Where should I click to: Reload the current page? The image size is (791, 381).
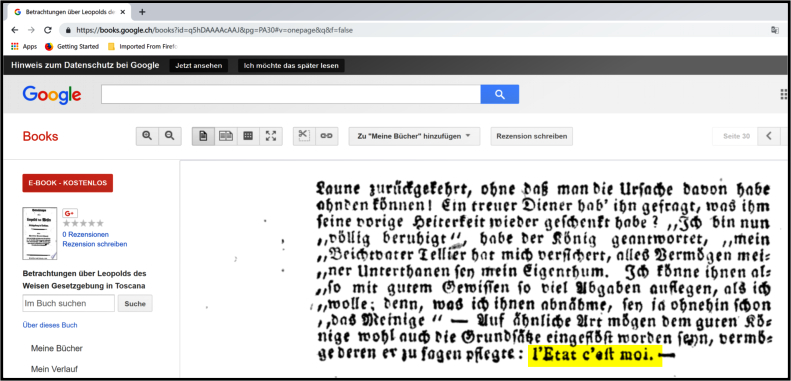(x=47, y=30)
